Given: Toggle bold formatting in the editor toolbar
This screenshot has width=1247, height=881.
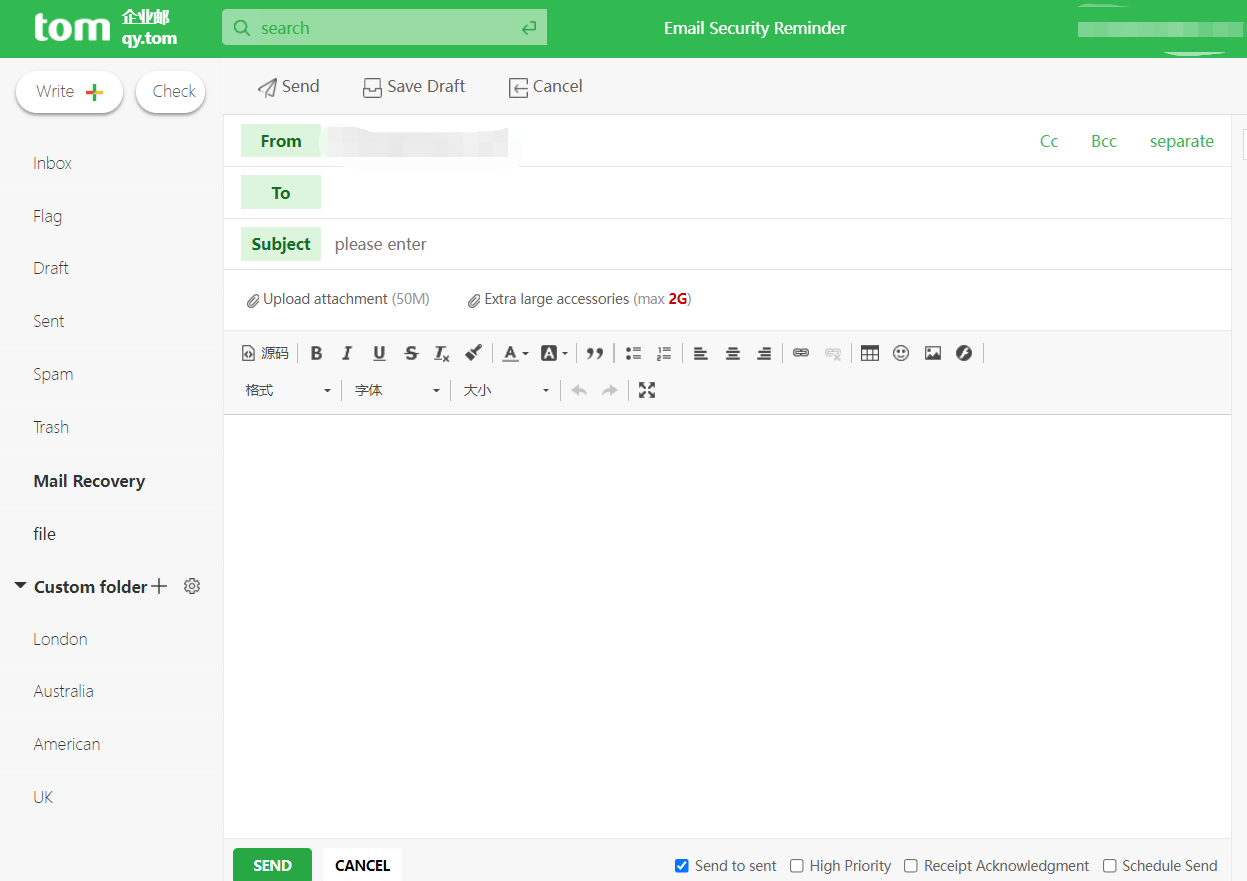Looking at the screenshot, I should point(316,353).
